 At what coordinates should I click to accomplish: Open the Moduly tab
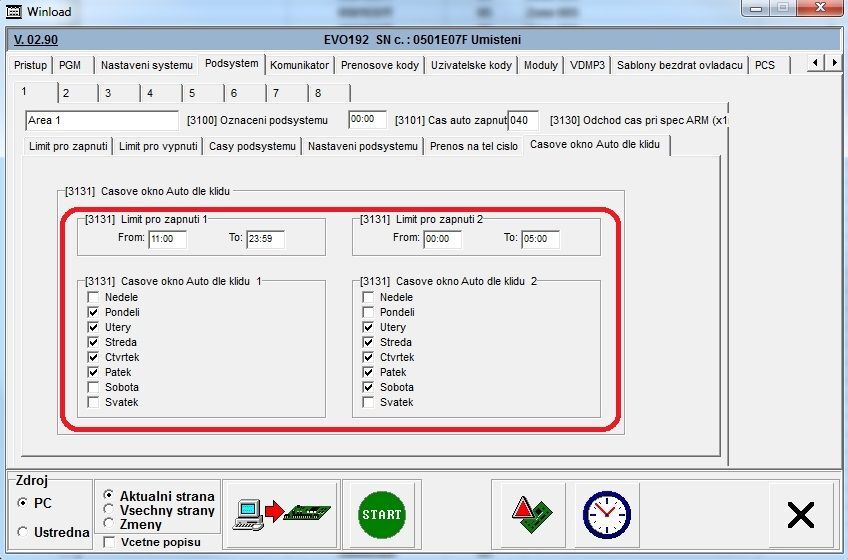click(x=541, y=65)
